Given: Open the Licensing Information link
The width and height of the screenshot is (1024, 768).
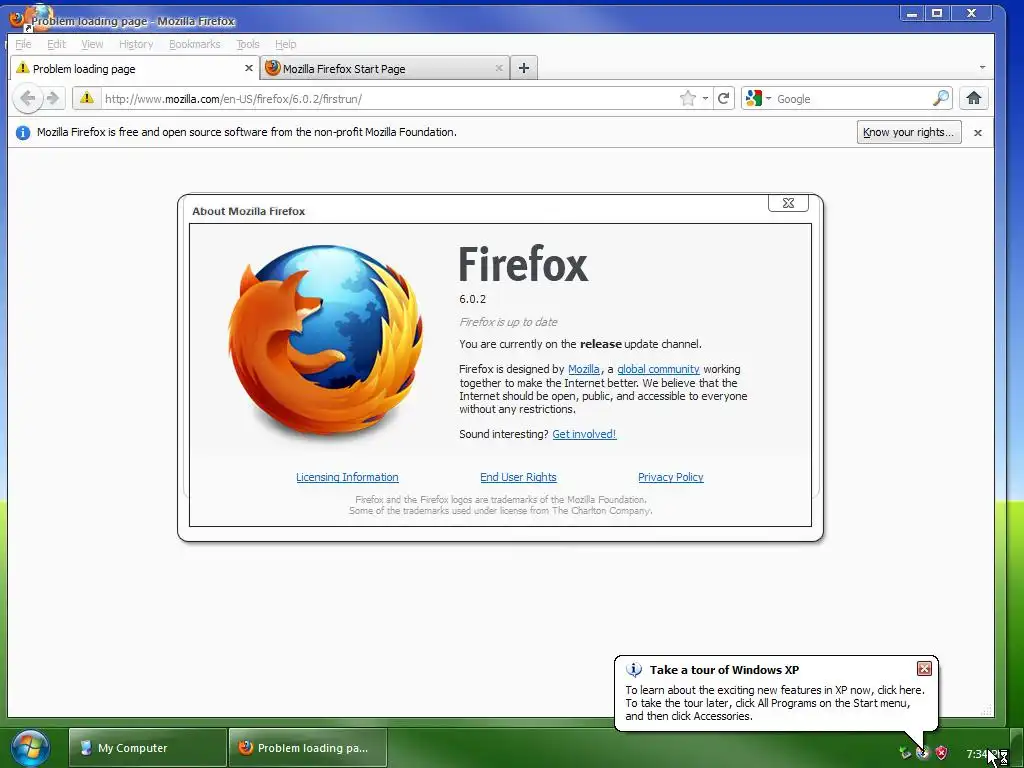Looking at the screenshot, I should [x=347, y=477].
